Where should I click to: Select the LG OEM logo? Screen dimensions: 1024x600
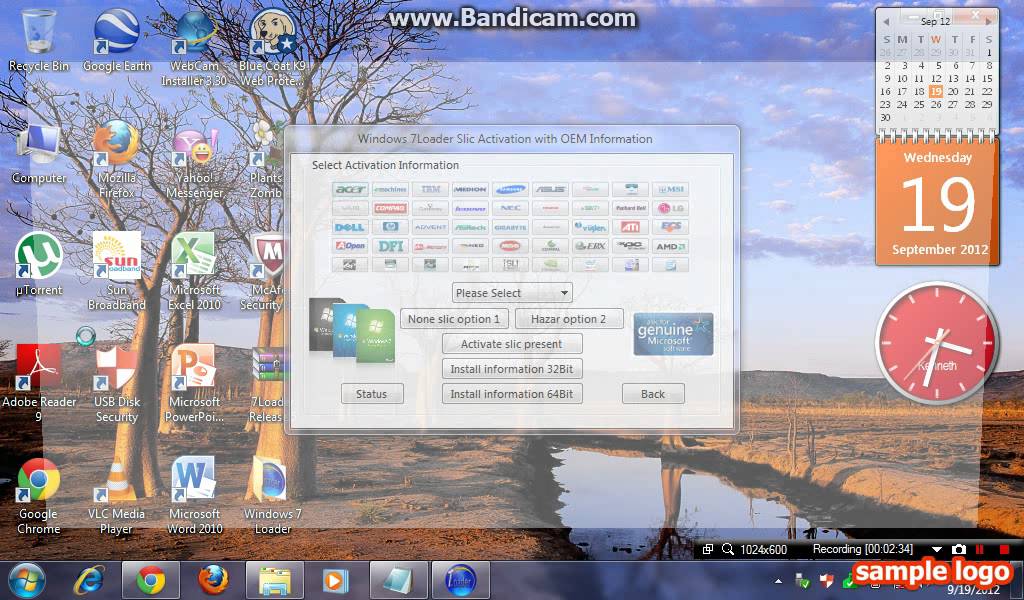tap(670, 208)
